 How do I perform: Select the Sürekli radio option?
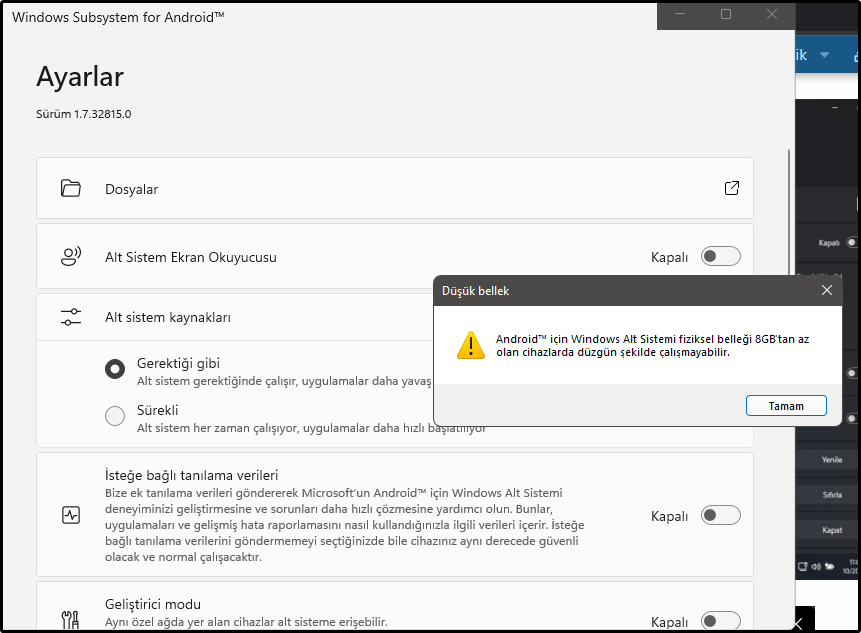point(115,416)
